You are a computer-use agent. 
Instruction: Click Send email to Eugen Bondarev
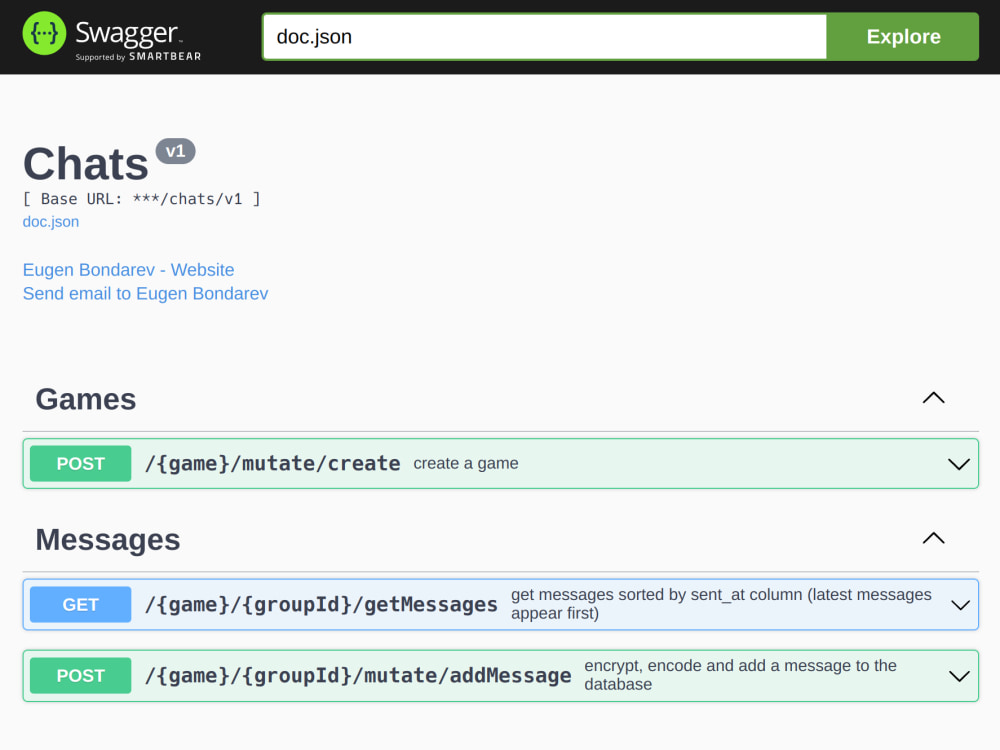click(145, 293)
